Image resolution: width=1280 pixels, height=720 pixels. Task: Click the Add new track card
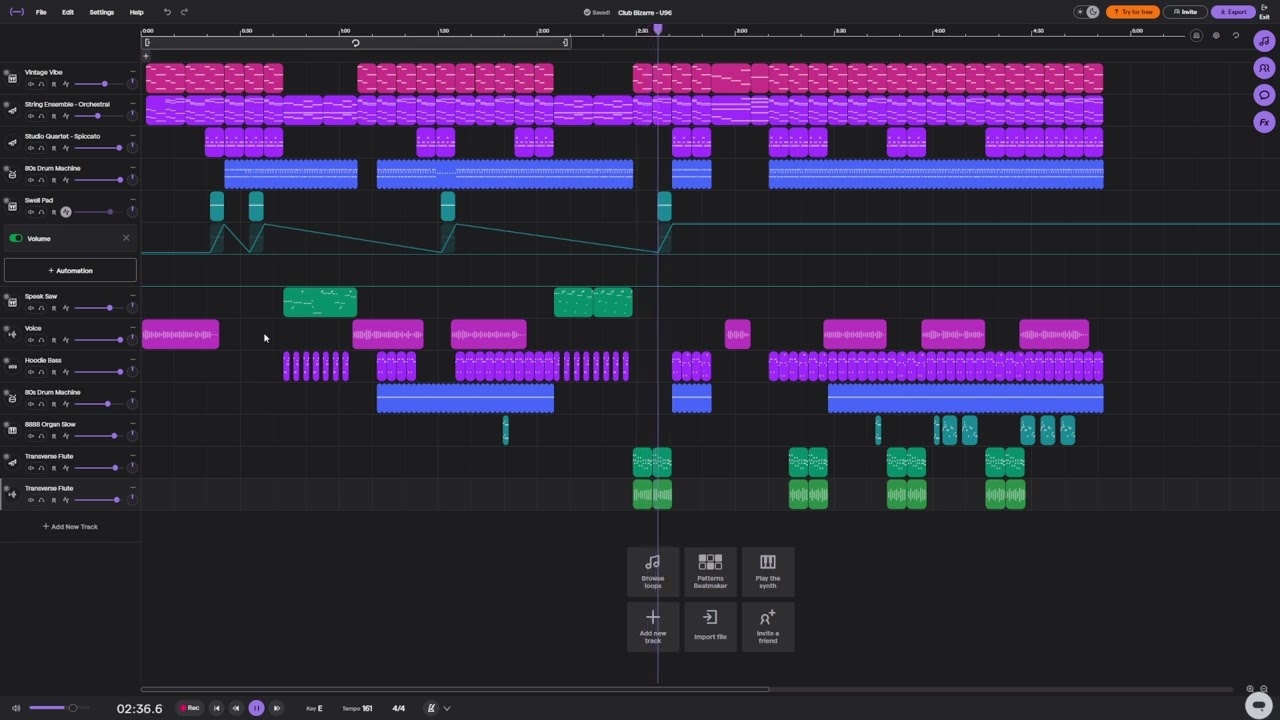point(652,627)
